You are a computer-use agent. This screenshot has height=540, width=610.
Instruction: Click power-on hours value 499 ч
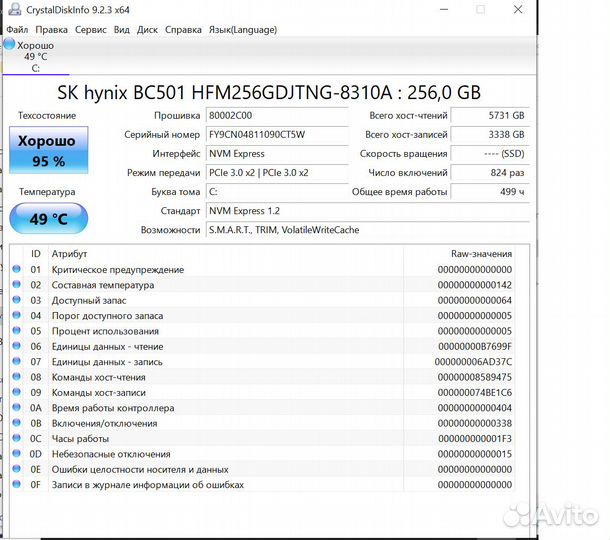490,192
